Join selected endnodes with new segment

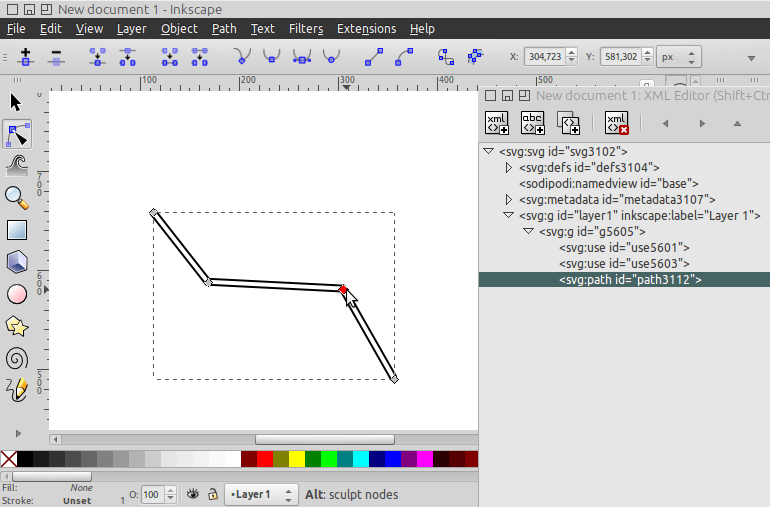[x=170, y=56]
